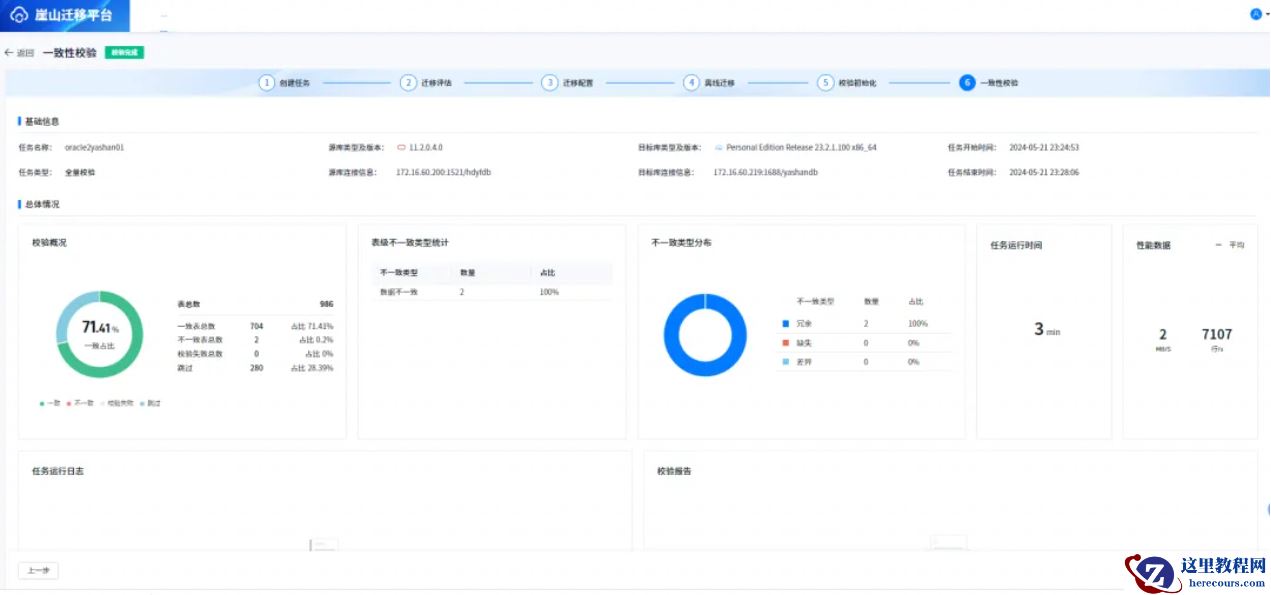This screenshot has width=1271, height=595.
Task: Click step 2 circle 迁移评估
Action: point(408,83)
